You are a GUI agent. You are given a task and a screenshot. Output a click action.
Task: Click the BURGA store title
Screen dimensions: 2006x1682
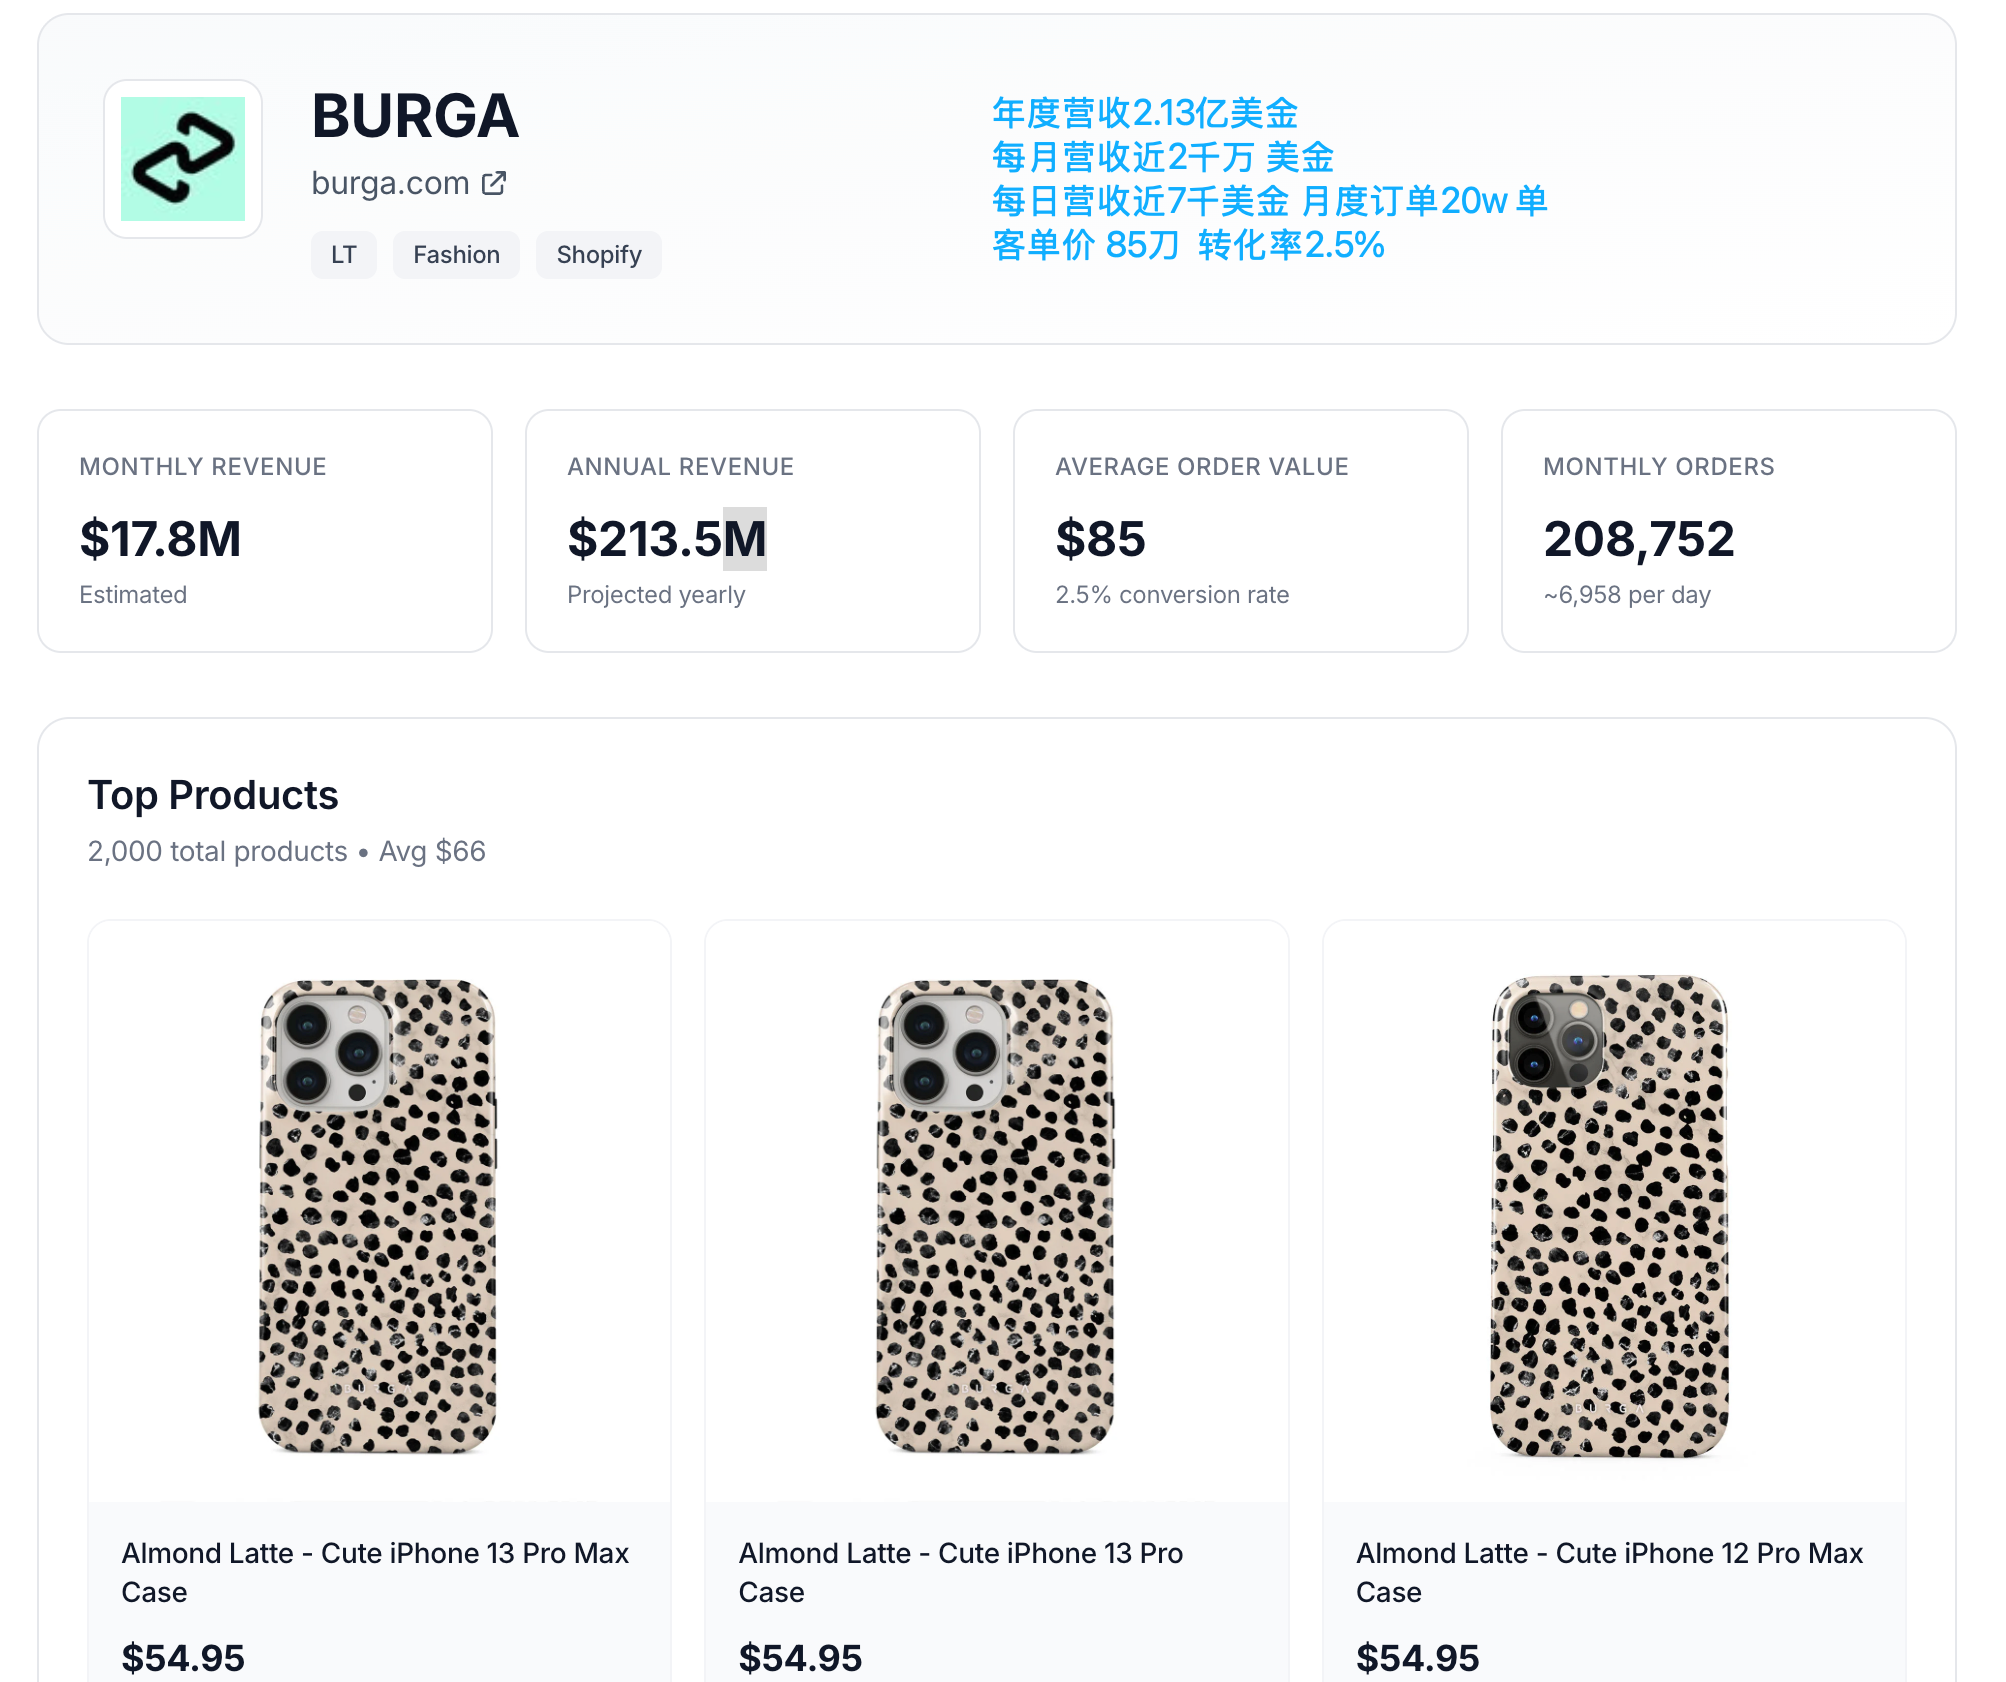(x=415, y=116)
